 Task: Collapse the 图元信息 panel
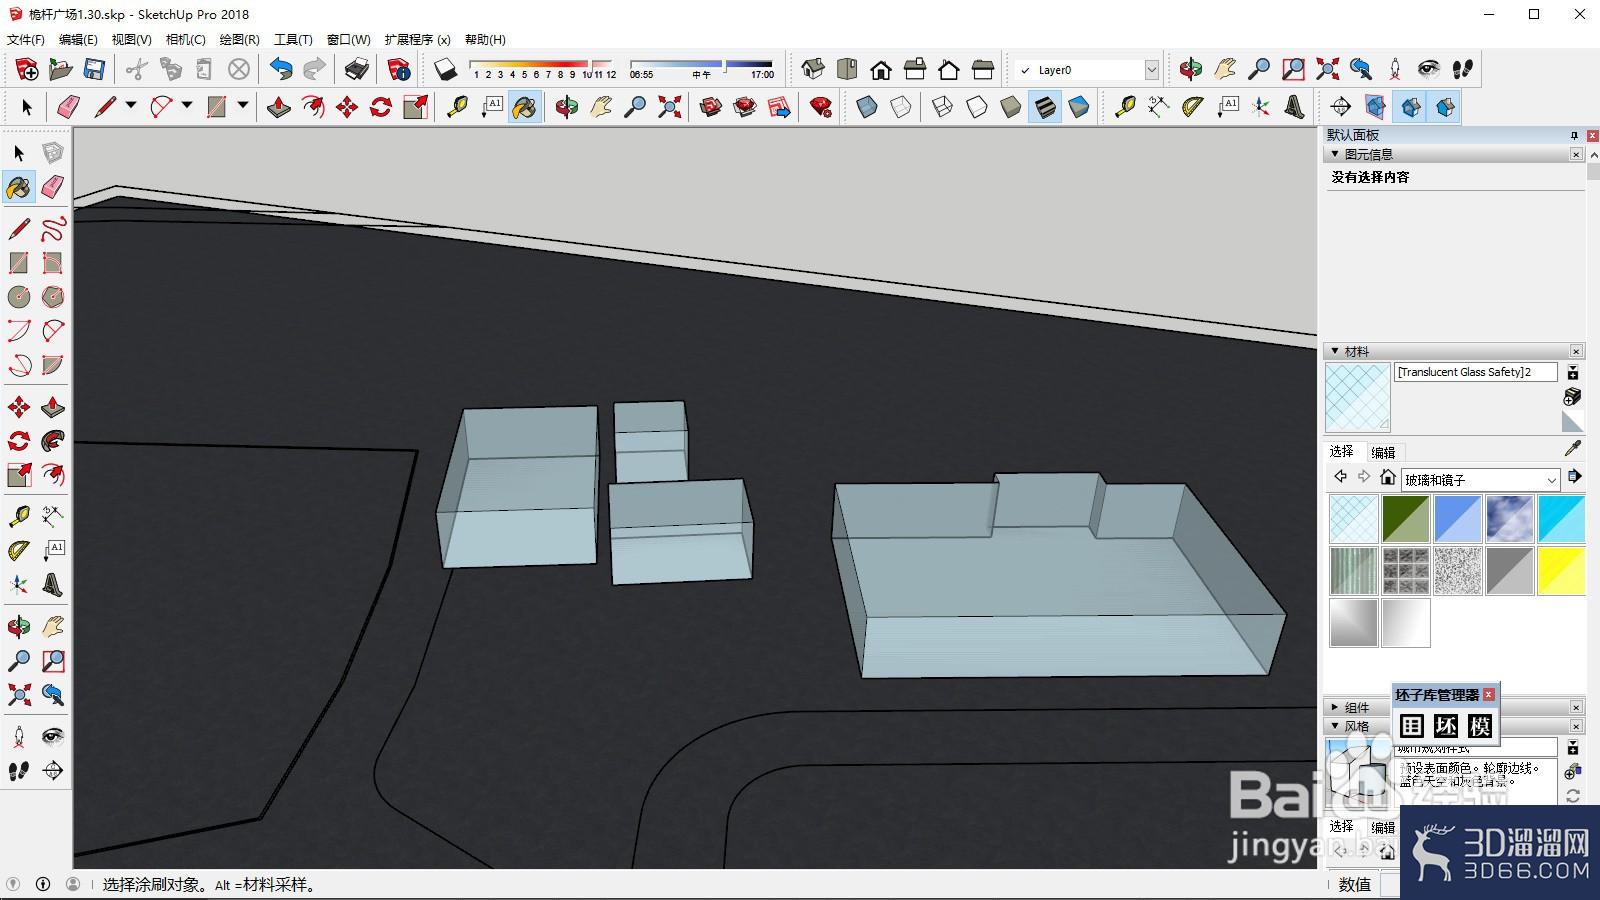pos(1334,154)
